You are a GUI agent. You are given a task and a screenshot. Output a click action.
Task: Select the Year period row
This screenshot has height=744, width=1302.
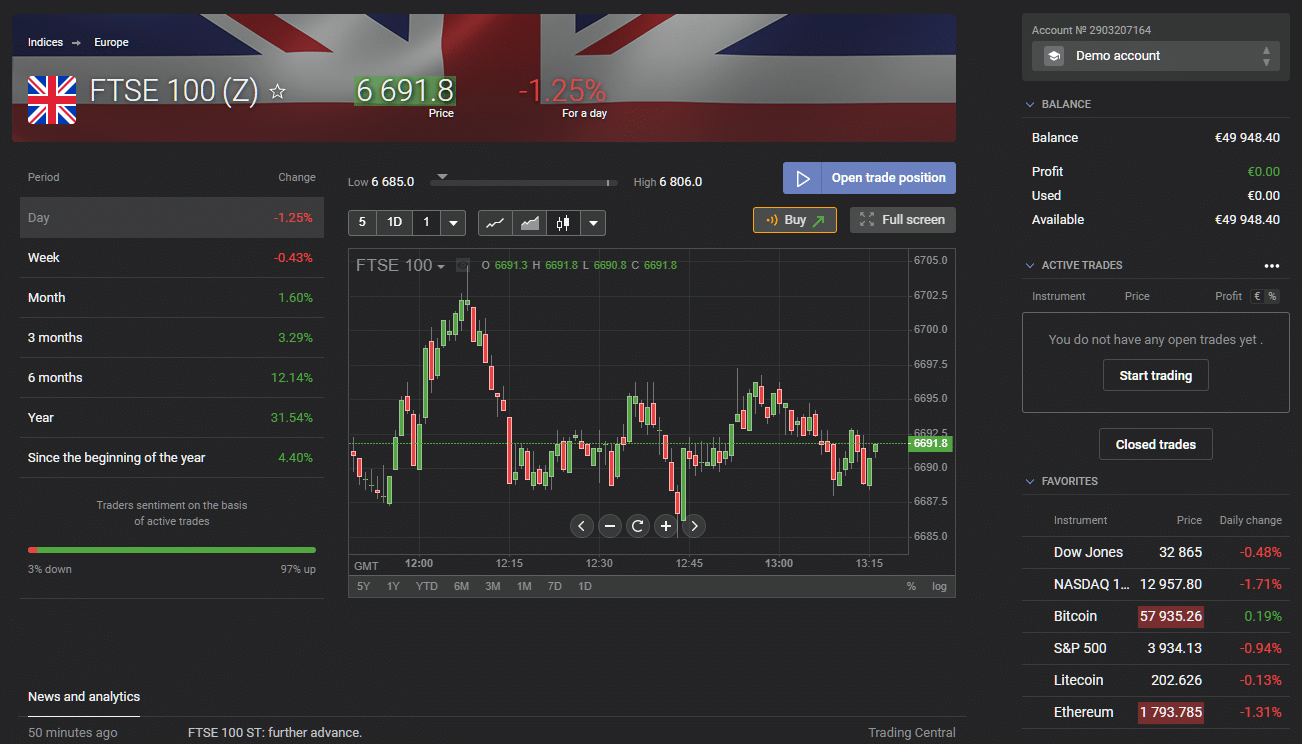(x=172, y=417)
